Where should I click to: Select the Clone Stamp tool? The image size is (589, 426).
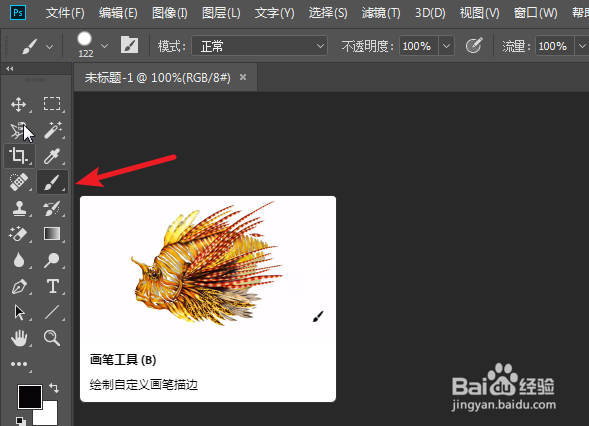tap(19, 208)
